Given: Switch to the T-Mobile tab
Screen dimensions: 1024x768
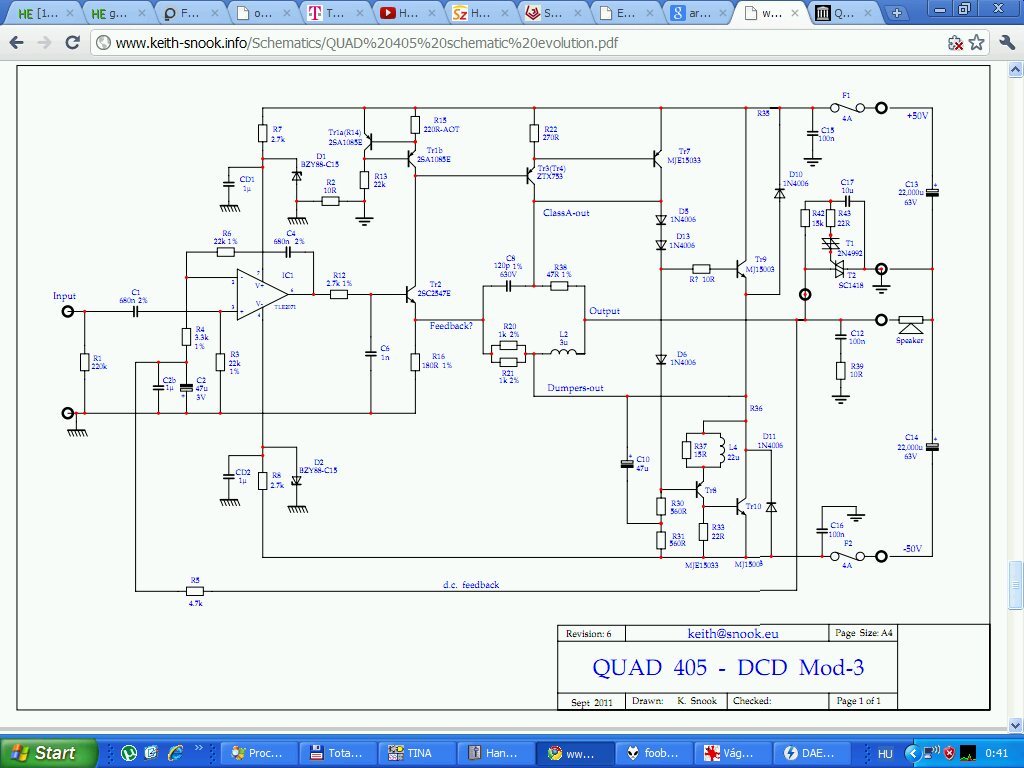Looking at the screenshot, I should (334, 12).
